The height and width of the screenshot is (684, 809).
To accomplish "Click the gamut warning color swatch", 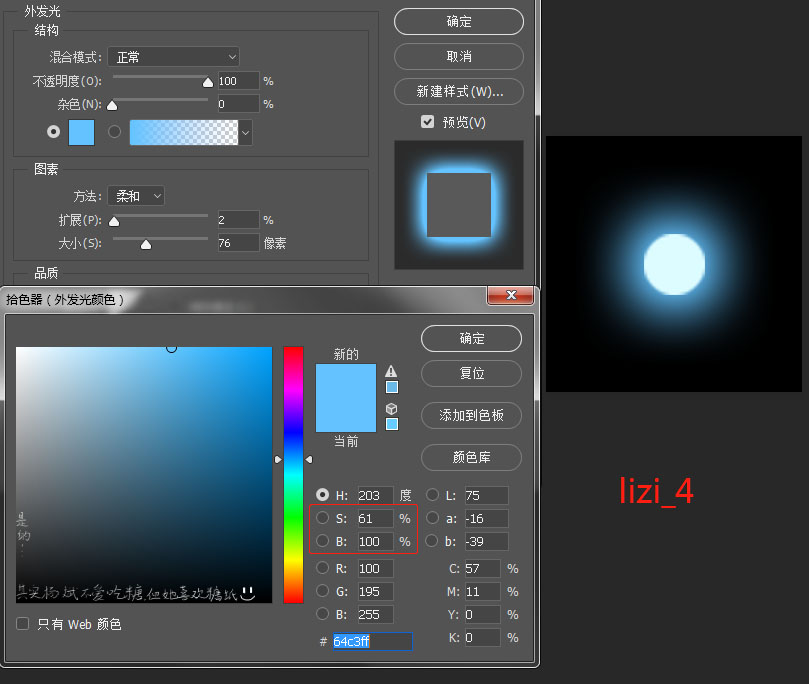I will 392,387.
